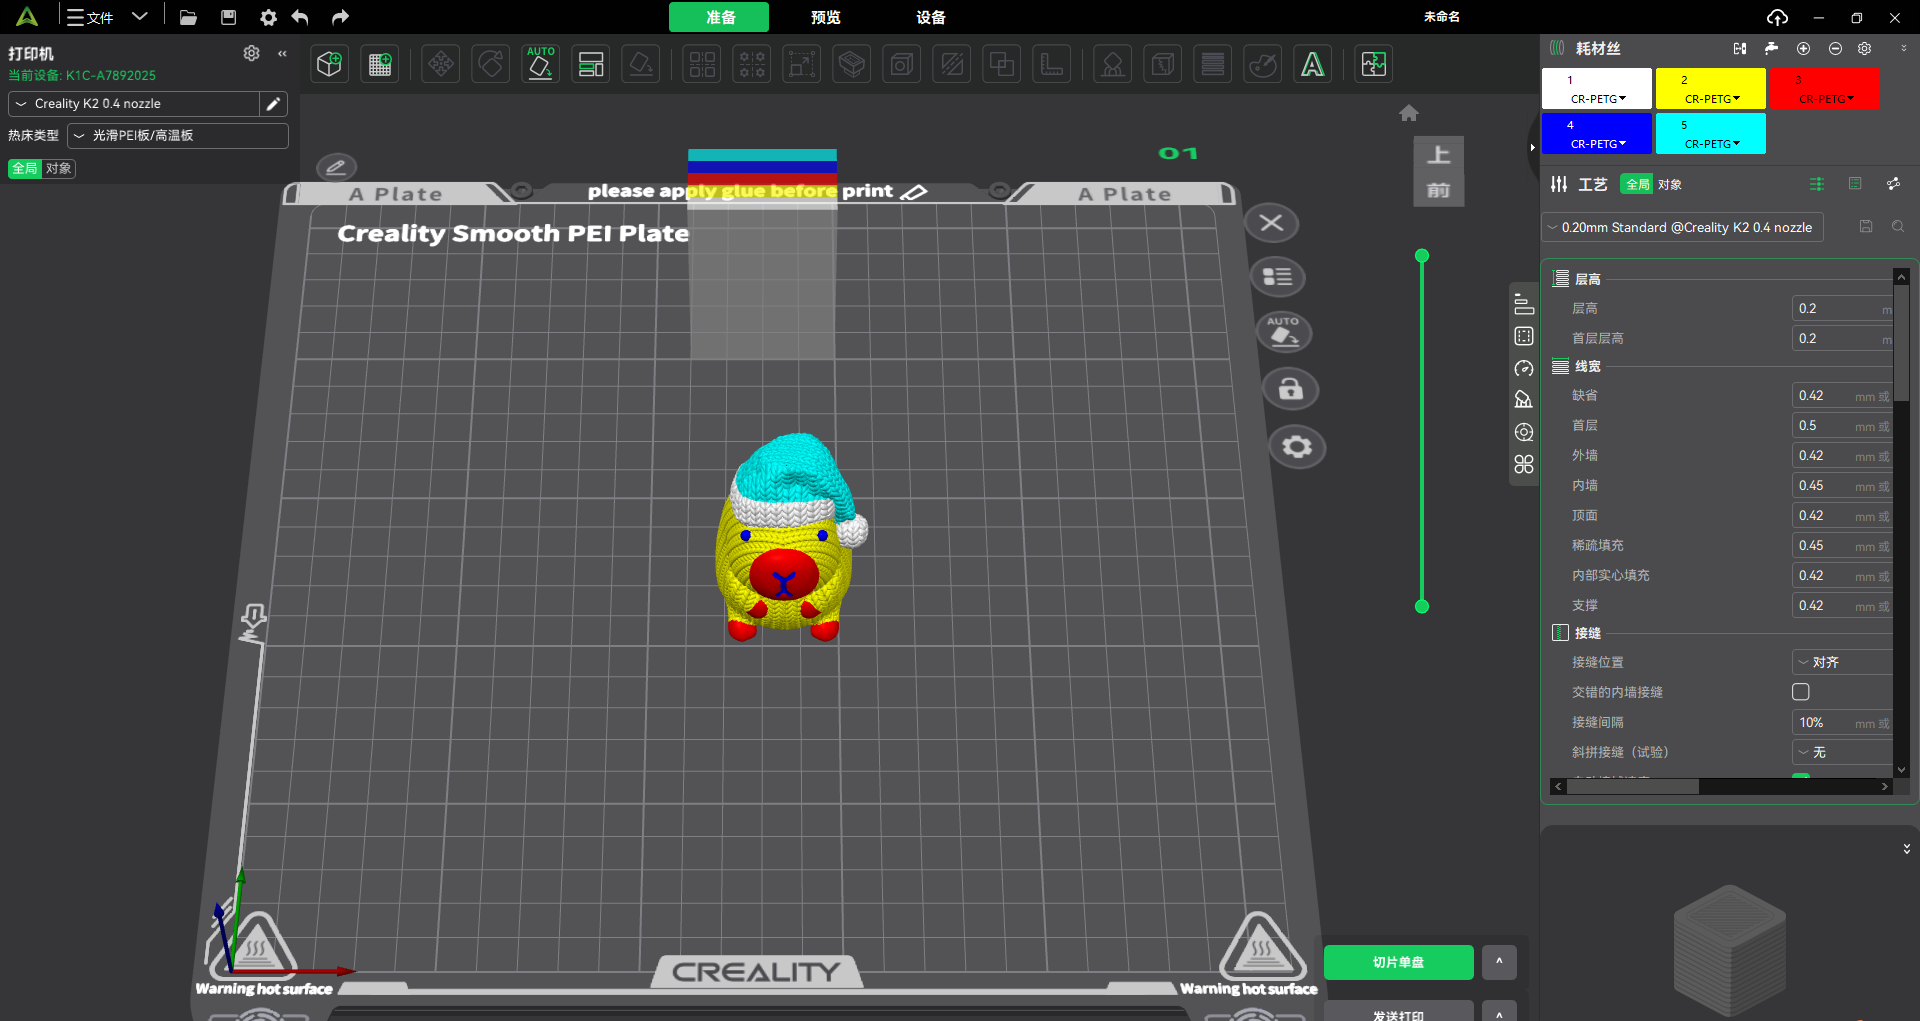Open the Creality K2 0.4 nozzle printer dropdown
This screenshot has height=1021, width=1920.
coord(134,104)
